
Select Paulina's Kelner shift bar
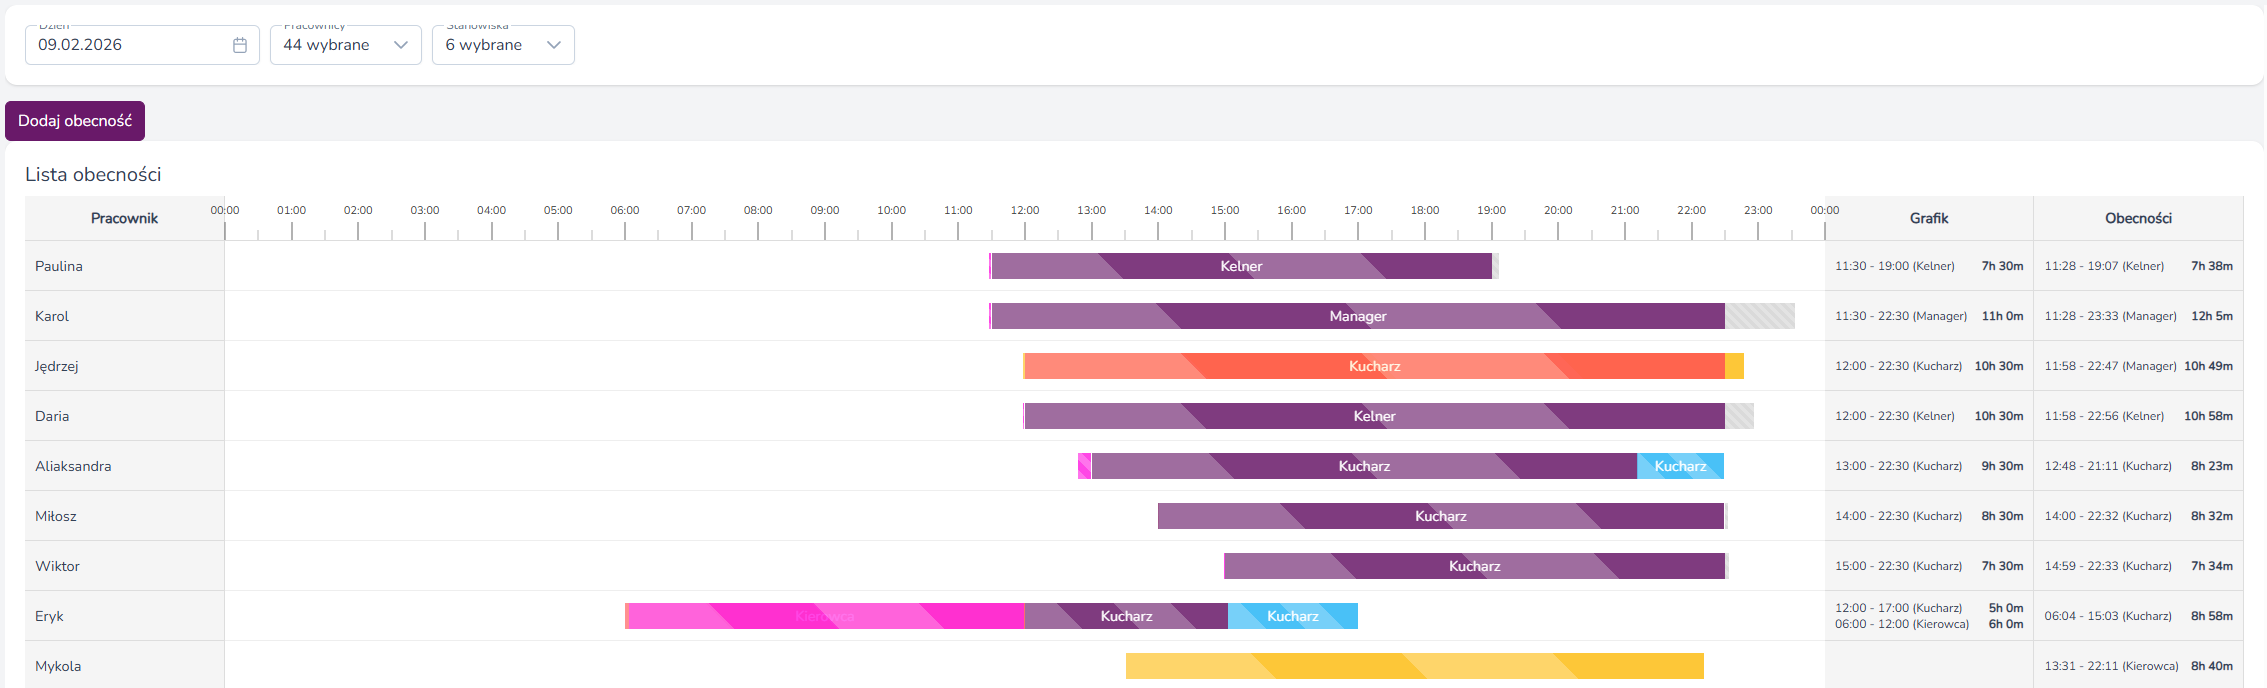[x=1241, y=266]
